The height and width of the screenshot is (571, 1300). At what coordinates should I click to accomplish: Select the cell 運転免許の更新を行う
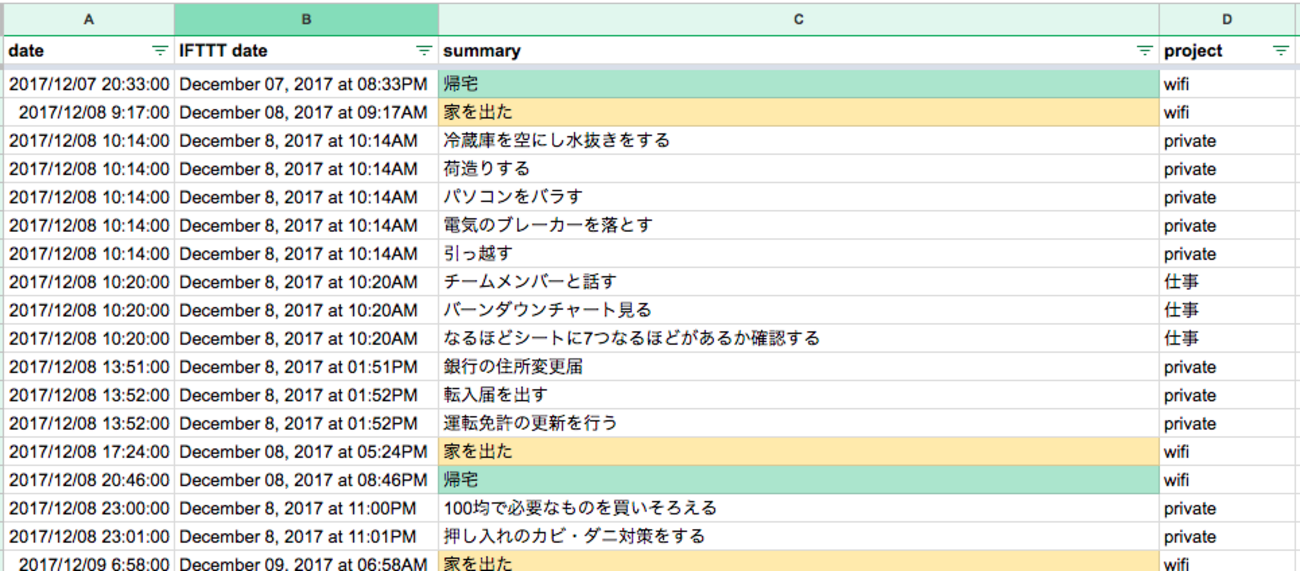coord(799,423)
